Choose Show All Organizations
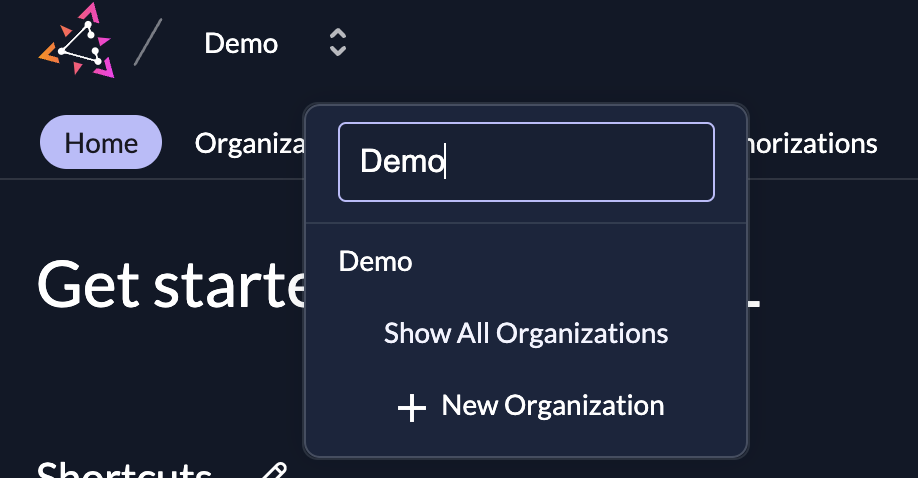This screenshot has width=918, height=478. [x=526, y=333]
